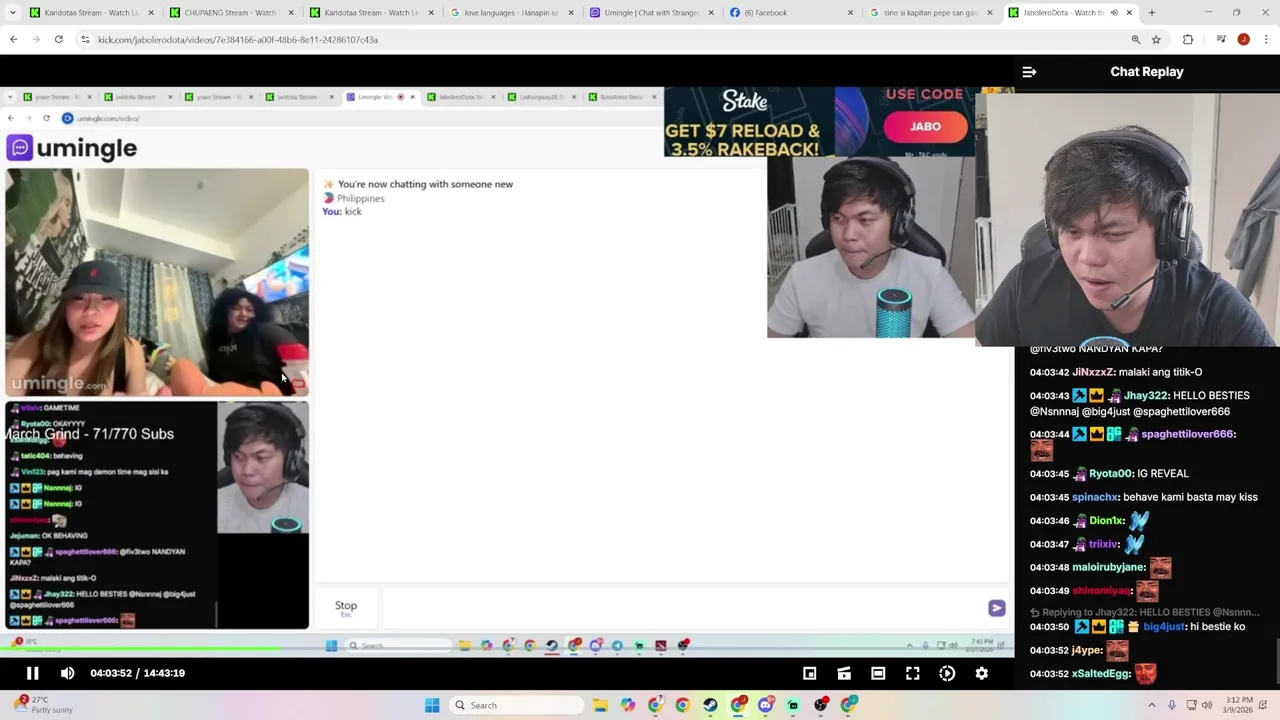Click username spaghettilover666 in Chat Replay
Image resolution: width=1280 pixels, height=720 pixels.
pyautogui.click(x=1187, y=434)
